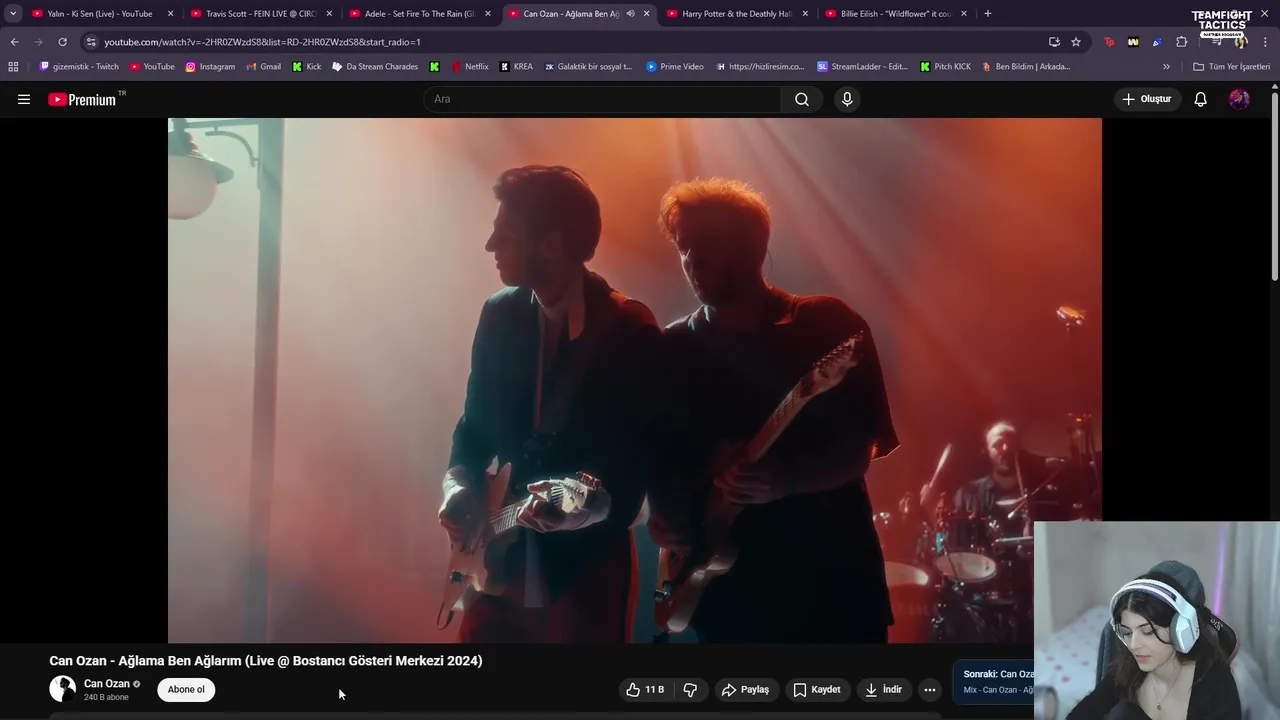Open the KREA bookmark
The image size is (1280, 720).
(516, 67)
